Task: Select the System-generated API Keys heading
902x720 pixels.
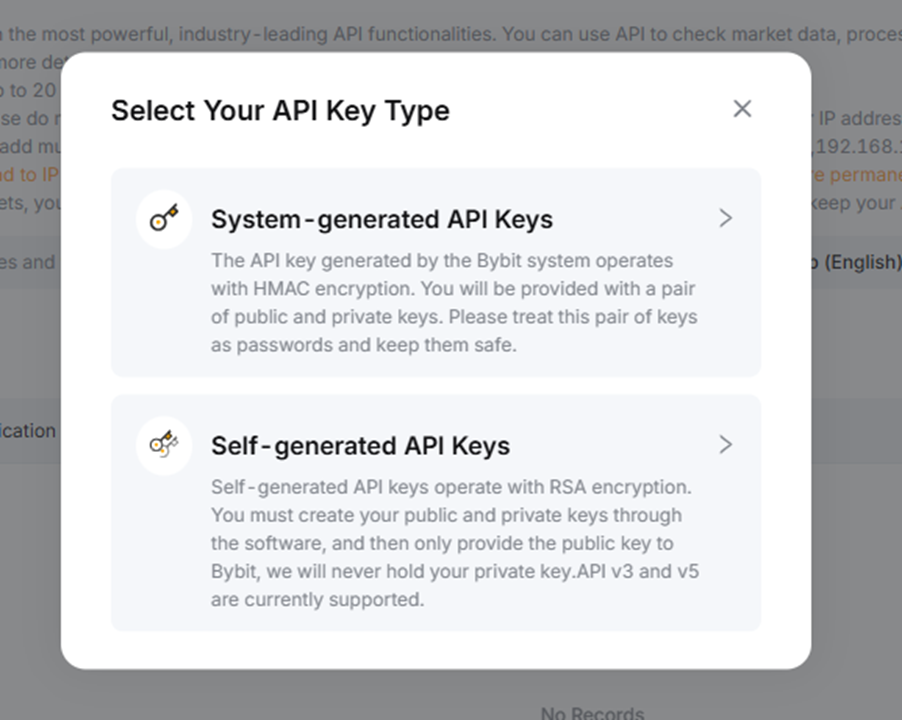Action: (381, 219)
